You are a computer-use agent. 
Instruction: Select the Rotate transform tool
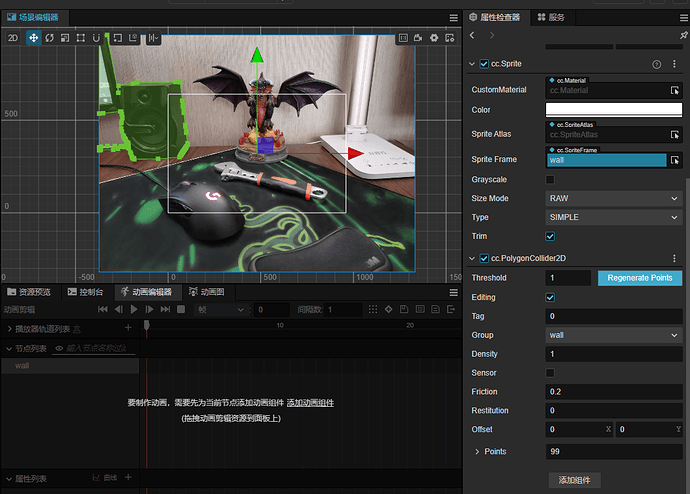(49, 38)
